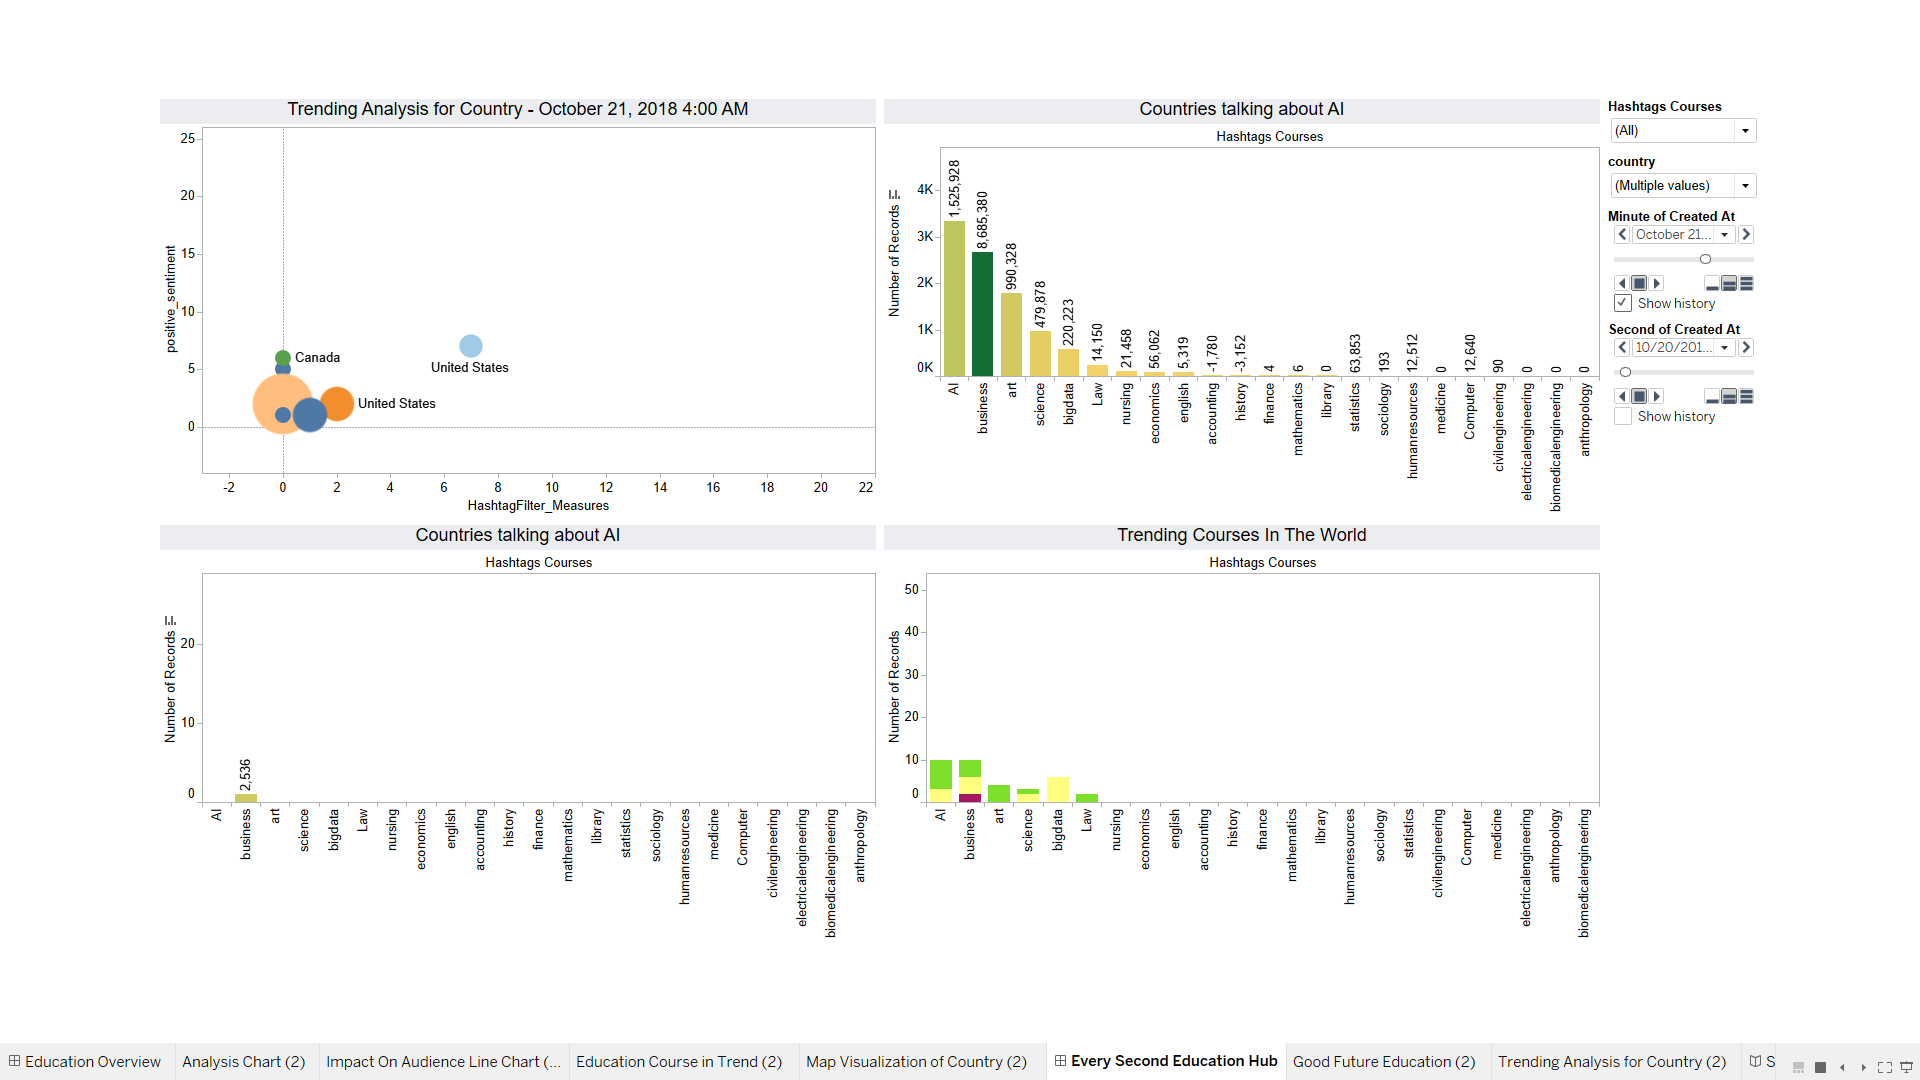The height and width of the screenshot is (1080, 1920).
Task: Click the Minute of Created At slider handle
Action: coord(1705,259)
